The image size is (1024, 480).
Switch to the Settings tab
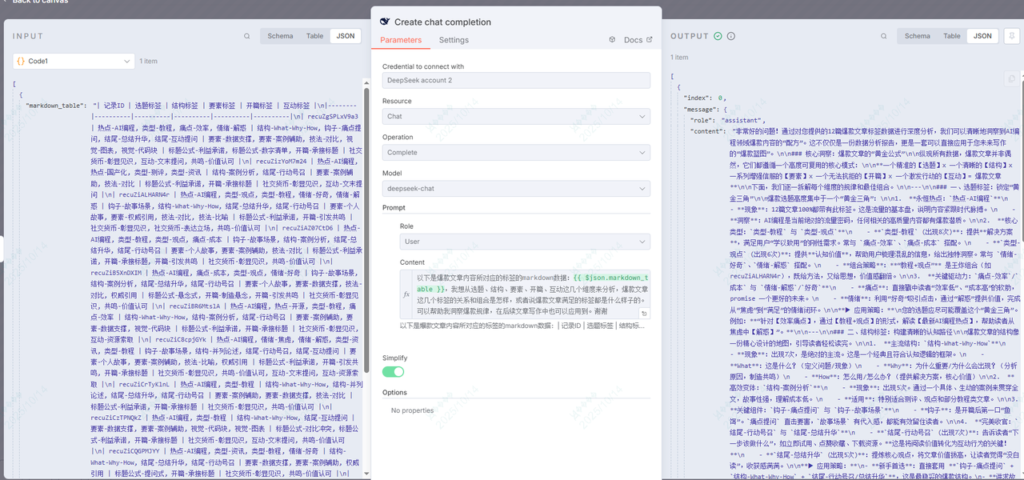(x=453, y=40)
